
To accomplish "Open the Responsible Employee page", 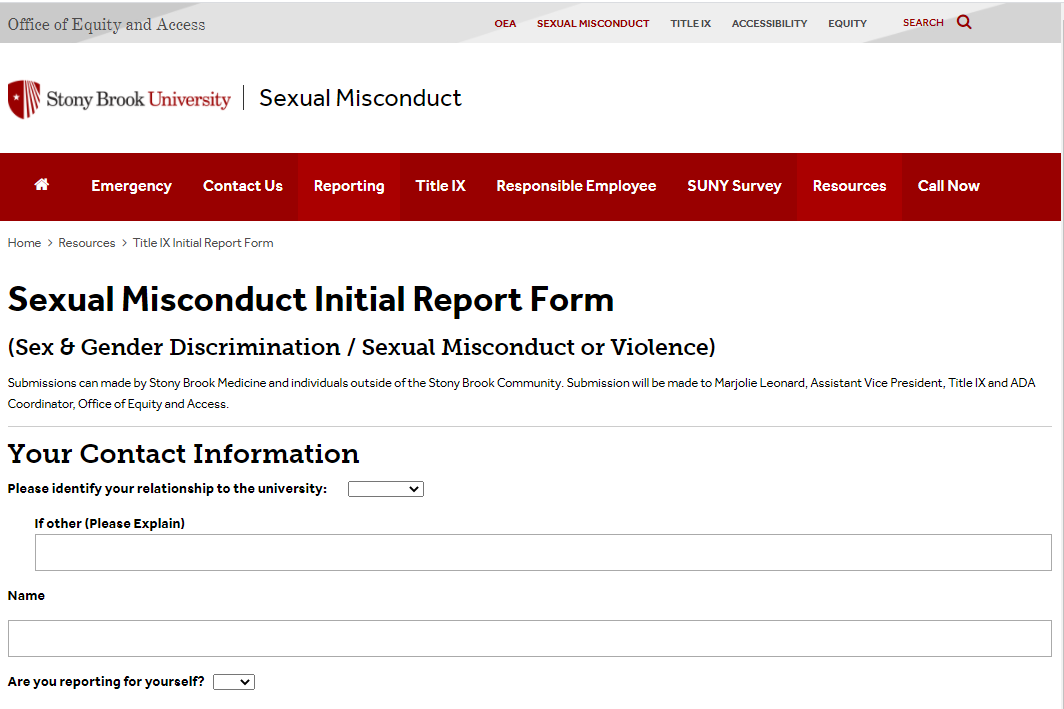I will tap(576, 186).
